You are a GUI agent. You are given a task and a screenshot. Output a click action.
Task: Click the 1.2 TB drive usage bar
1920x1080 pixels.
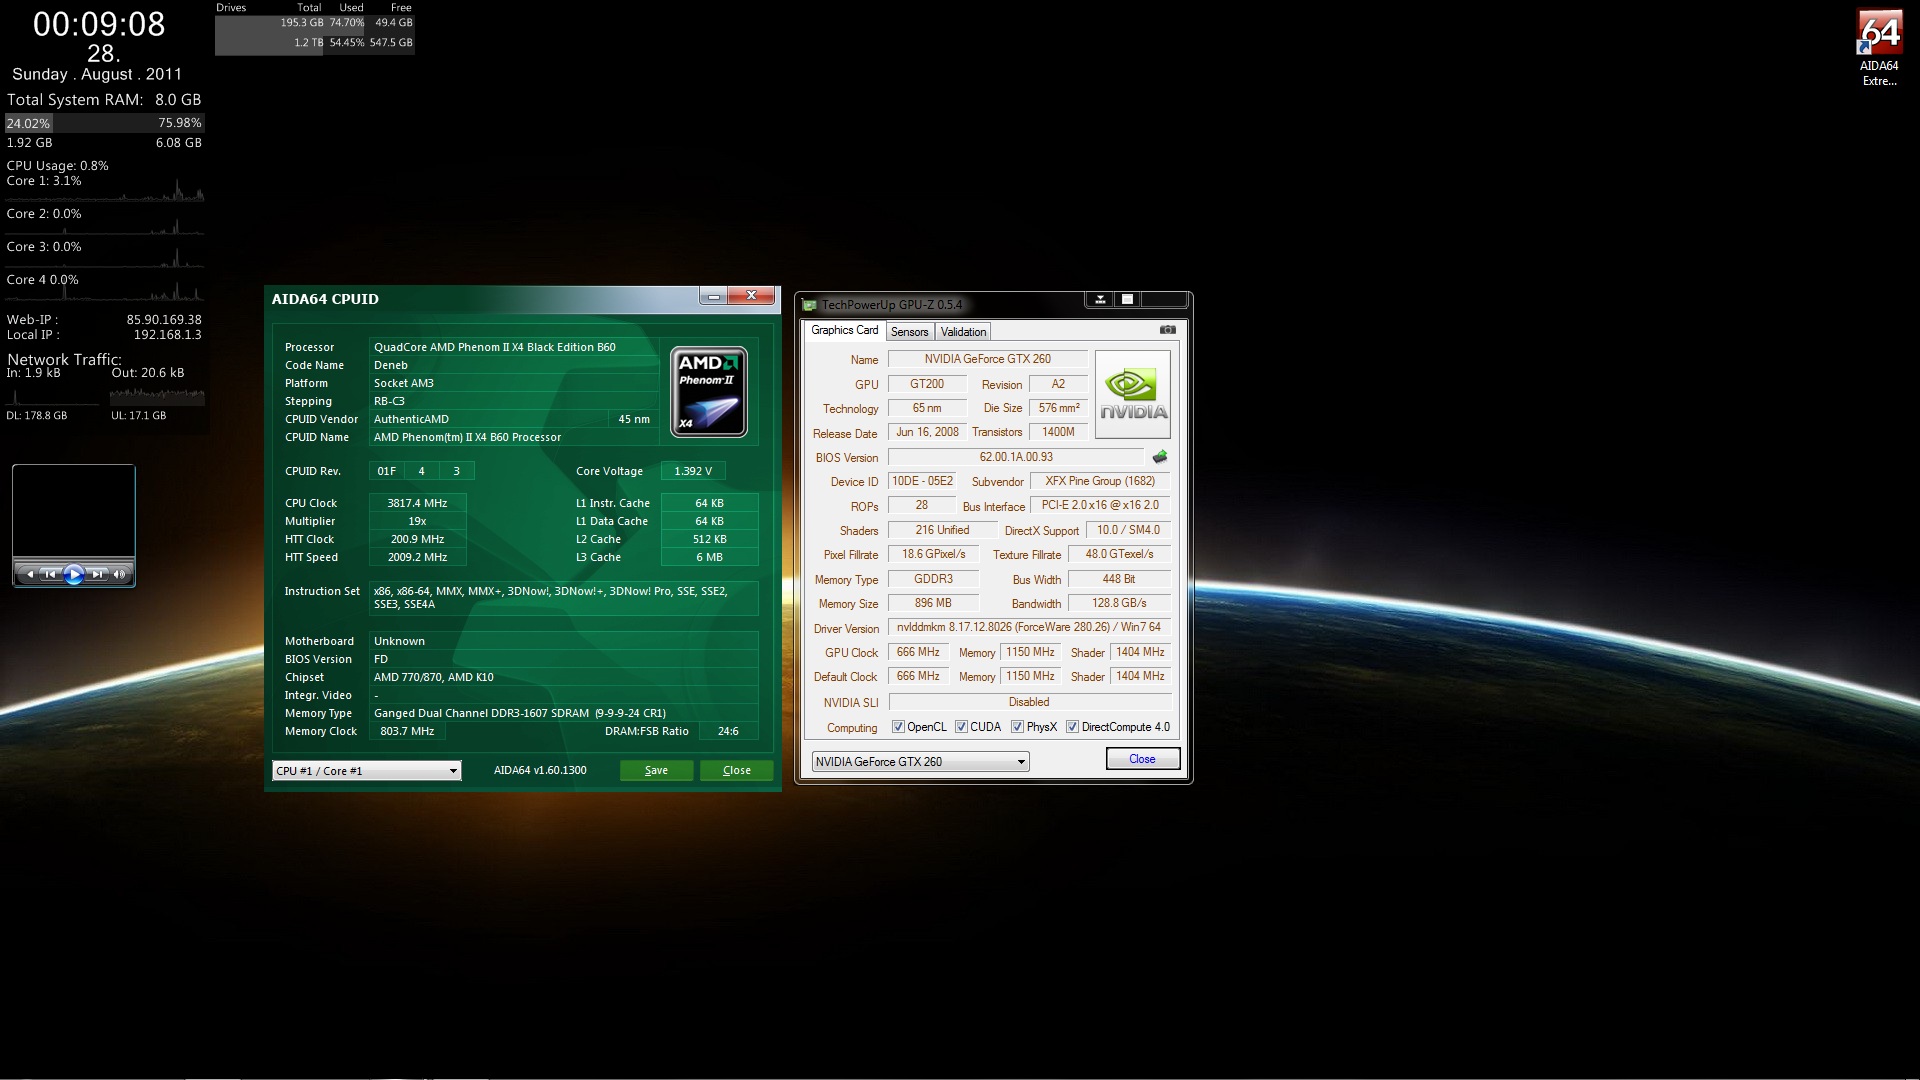point(315,43)
